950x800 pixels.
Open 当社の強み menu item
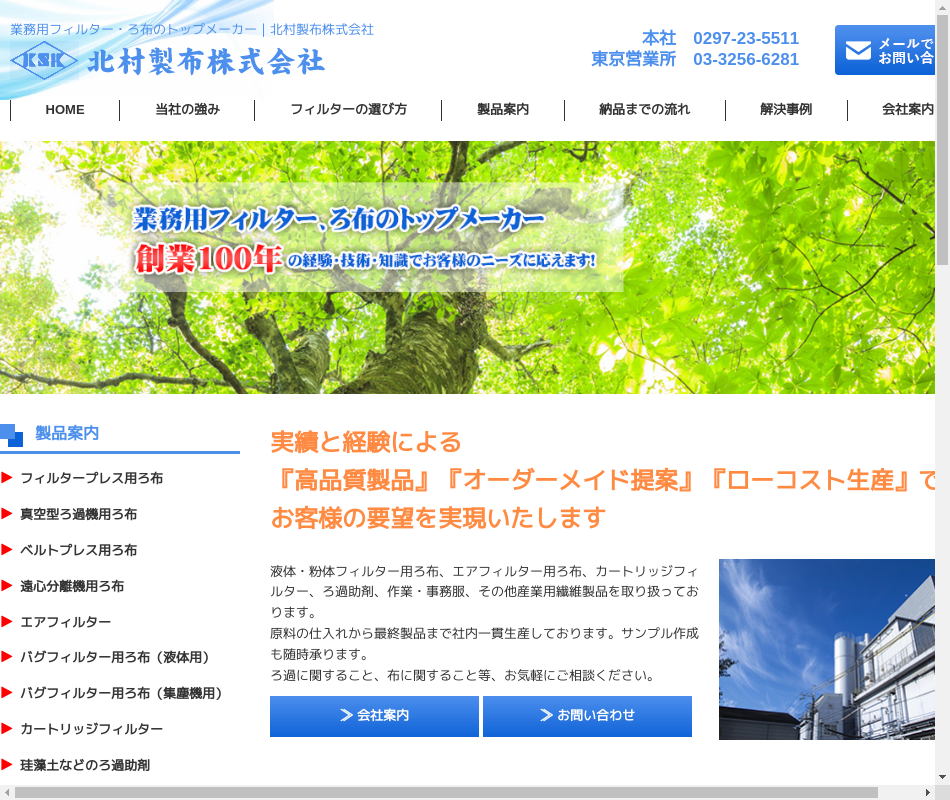click(187, 110)
